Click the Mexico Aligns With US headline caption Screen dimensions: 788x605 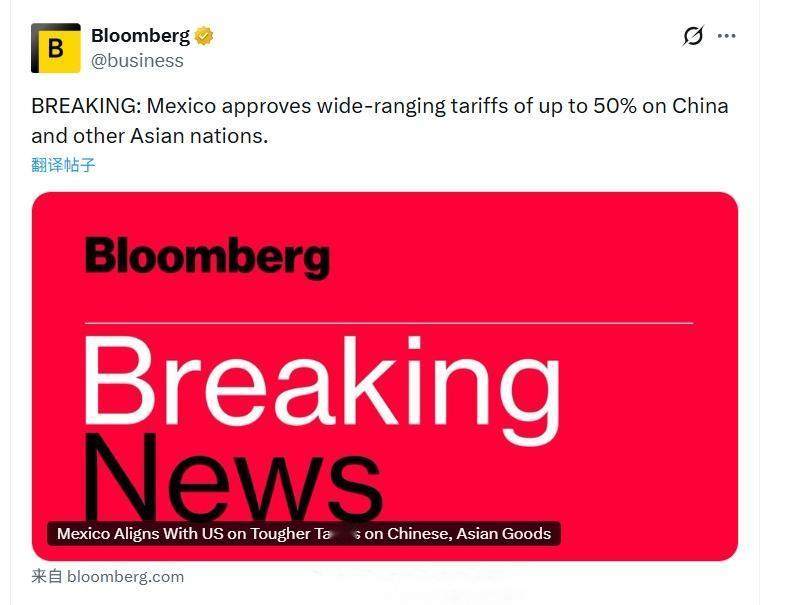point(304,533)
